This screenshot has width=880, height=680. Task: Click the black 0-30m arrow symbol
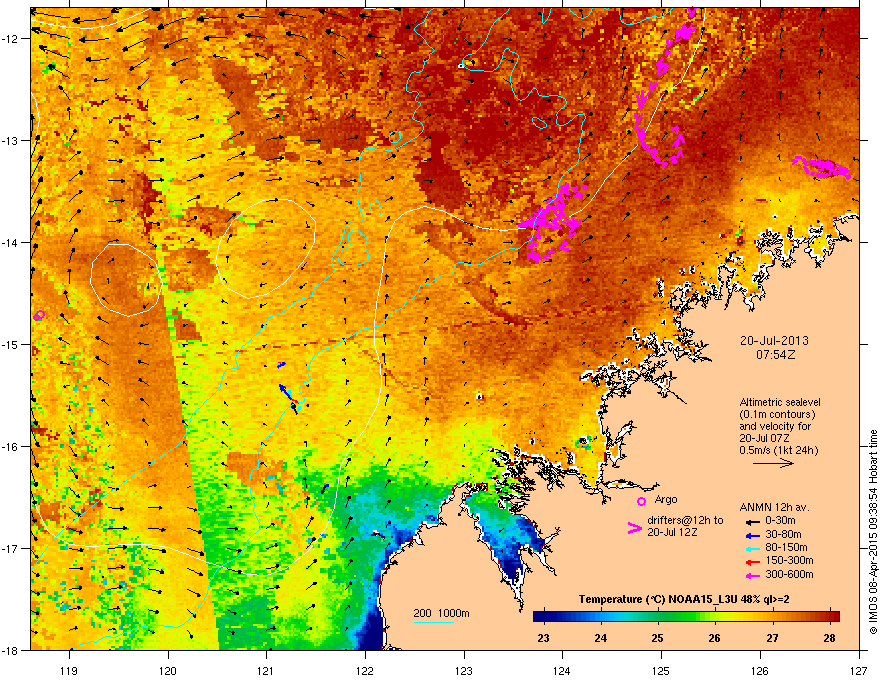coord(752,522)
